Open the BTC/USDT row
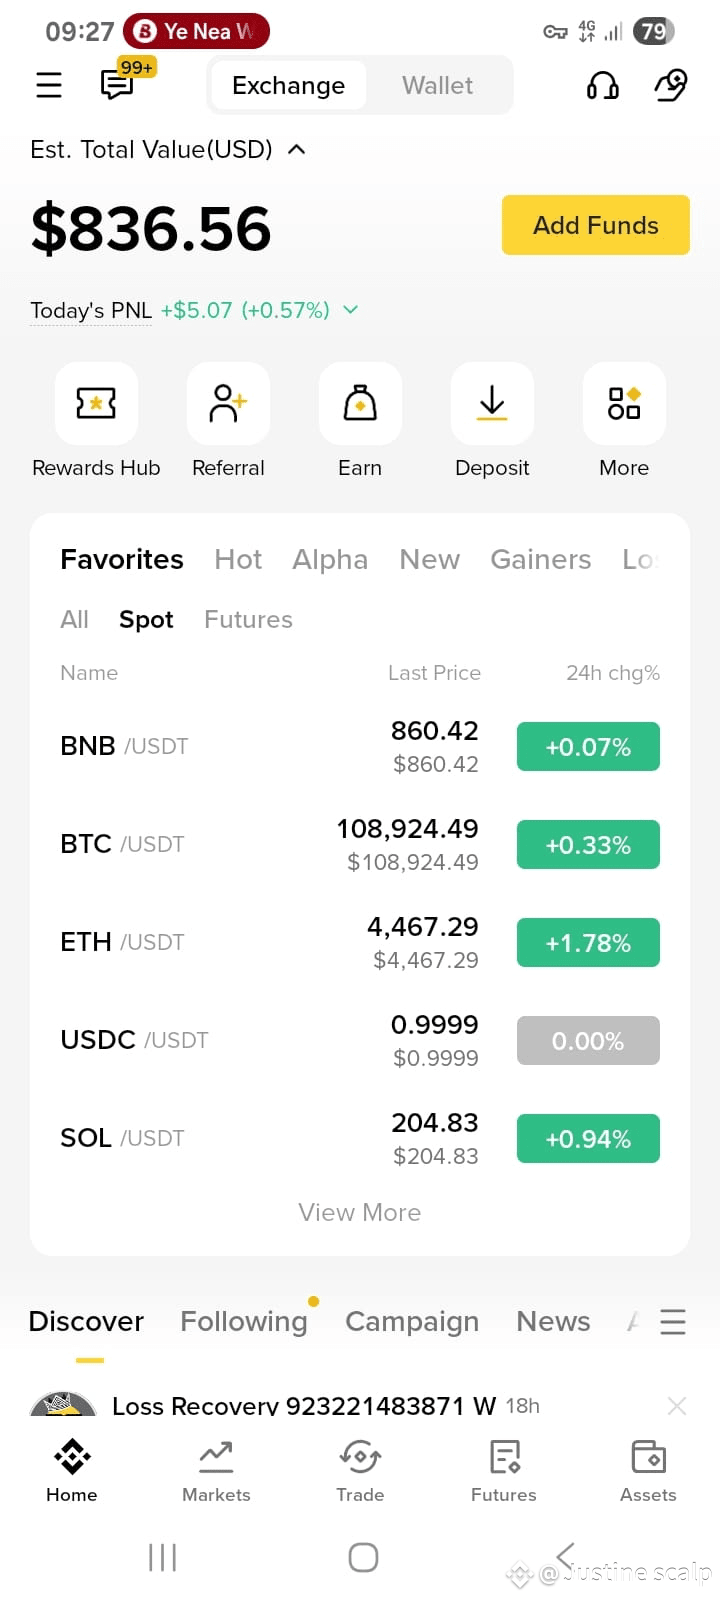 [x=360, y=844]
